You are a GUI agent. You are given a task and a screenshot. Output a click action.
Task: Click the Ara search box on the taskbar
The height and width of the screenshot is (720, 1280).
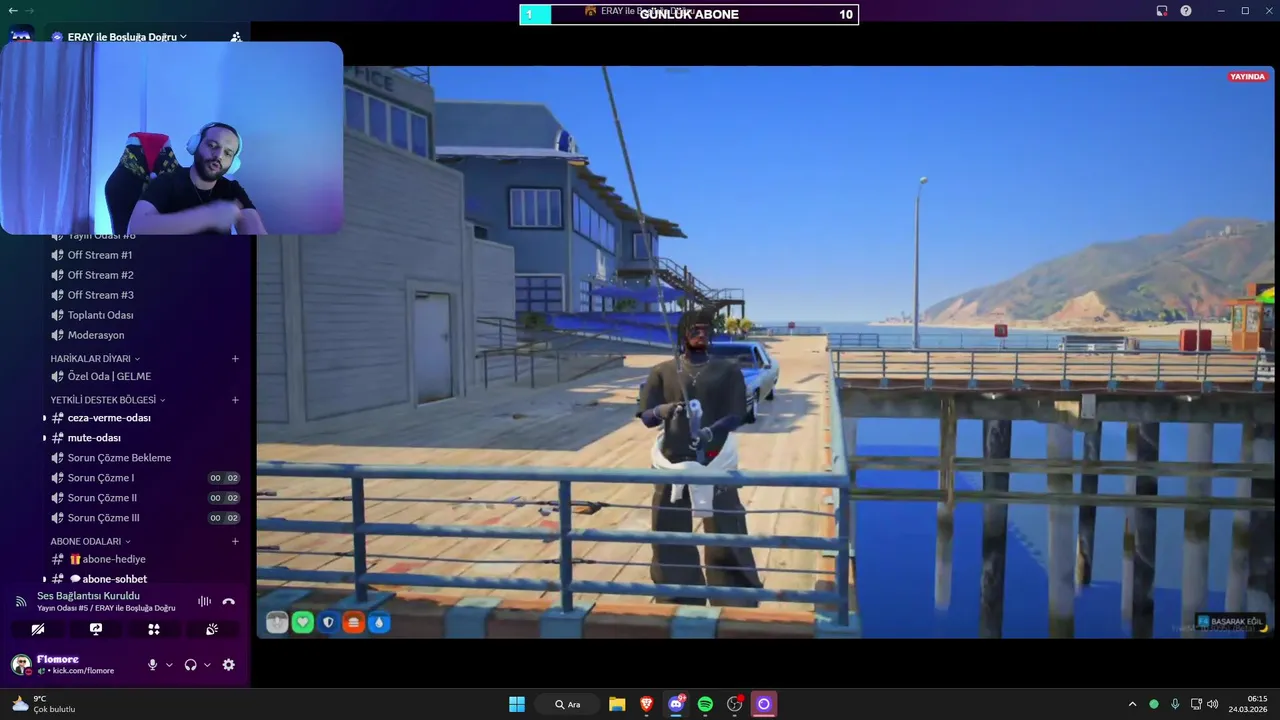(x=568, y=704)
